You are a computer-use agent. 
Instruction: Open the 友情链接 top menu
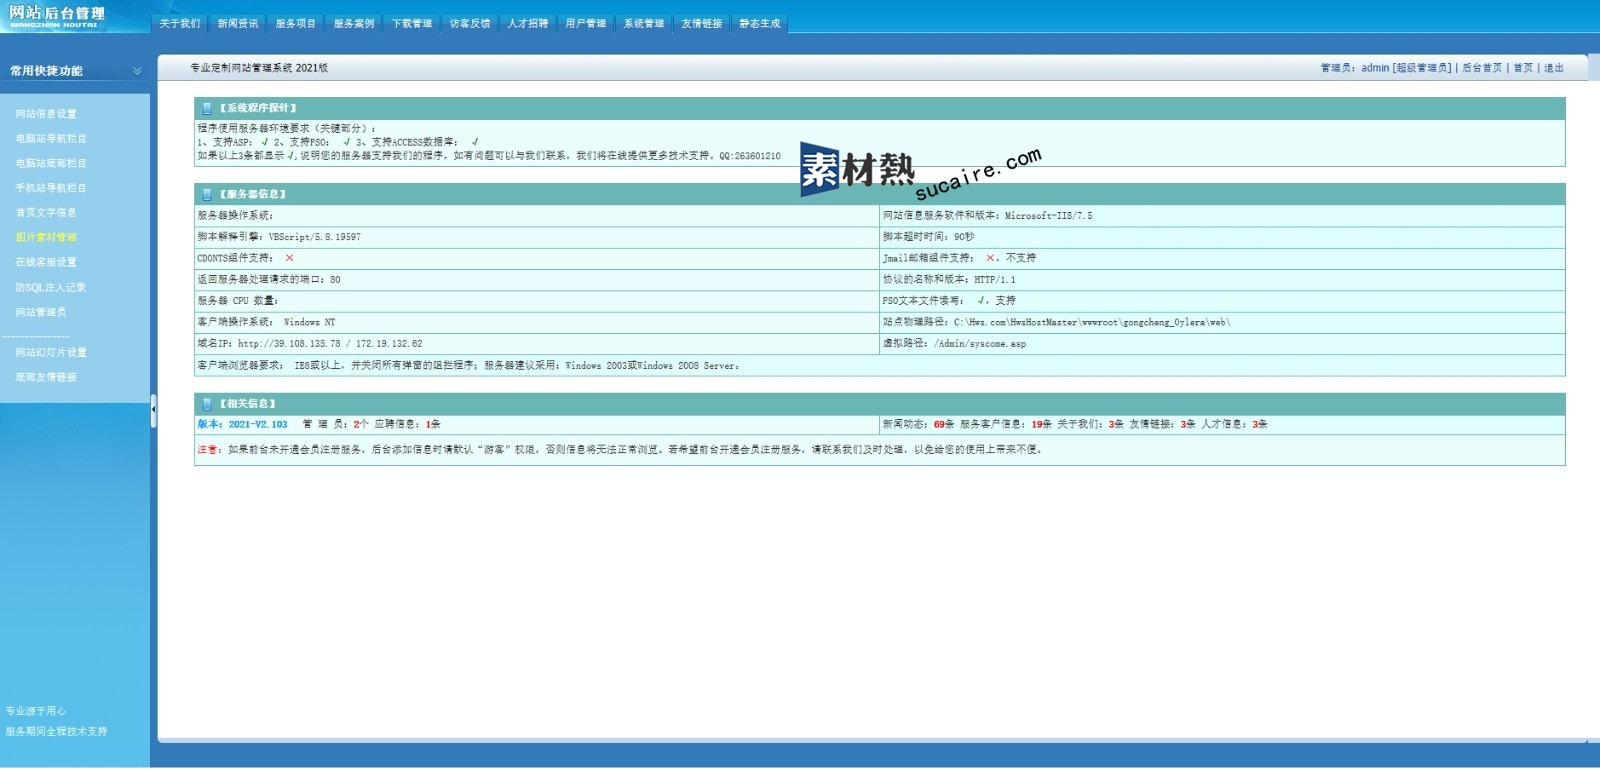pos(702,23)
